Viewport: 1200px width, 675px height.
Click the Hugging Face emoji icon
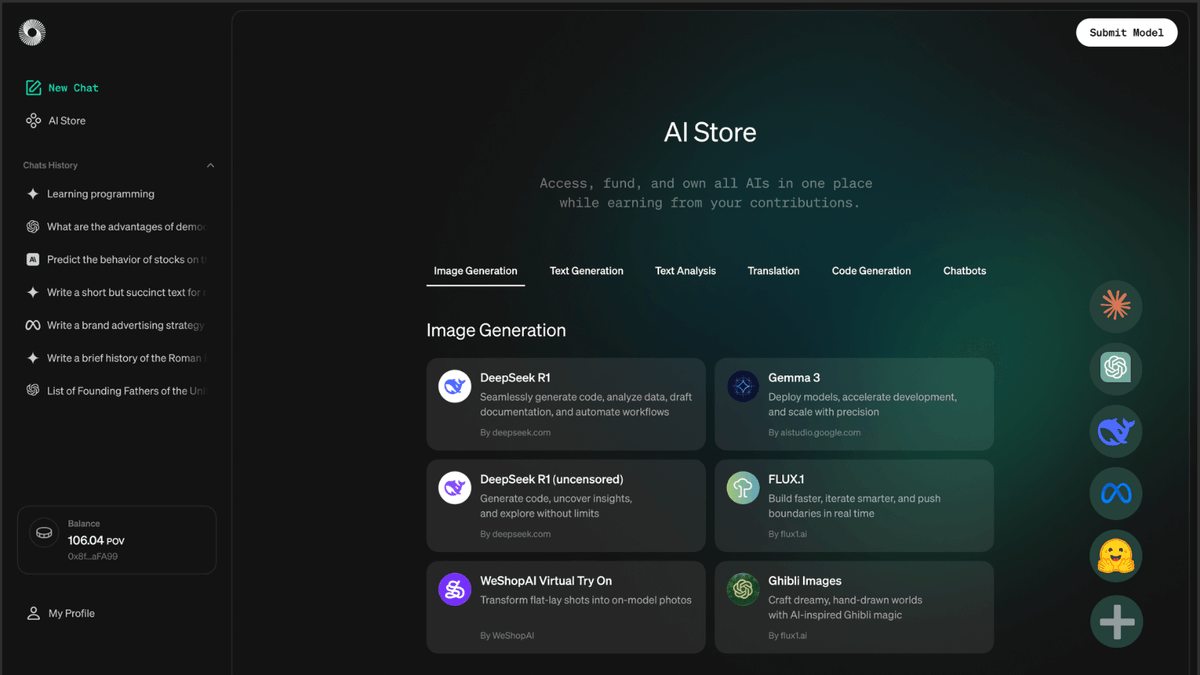point(1116,557)
